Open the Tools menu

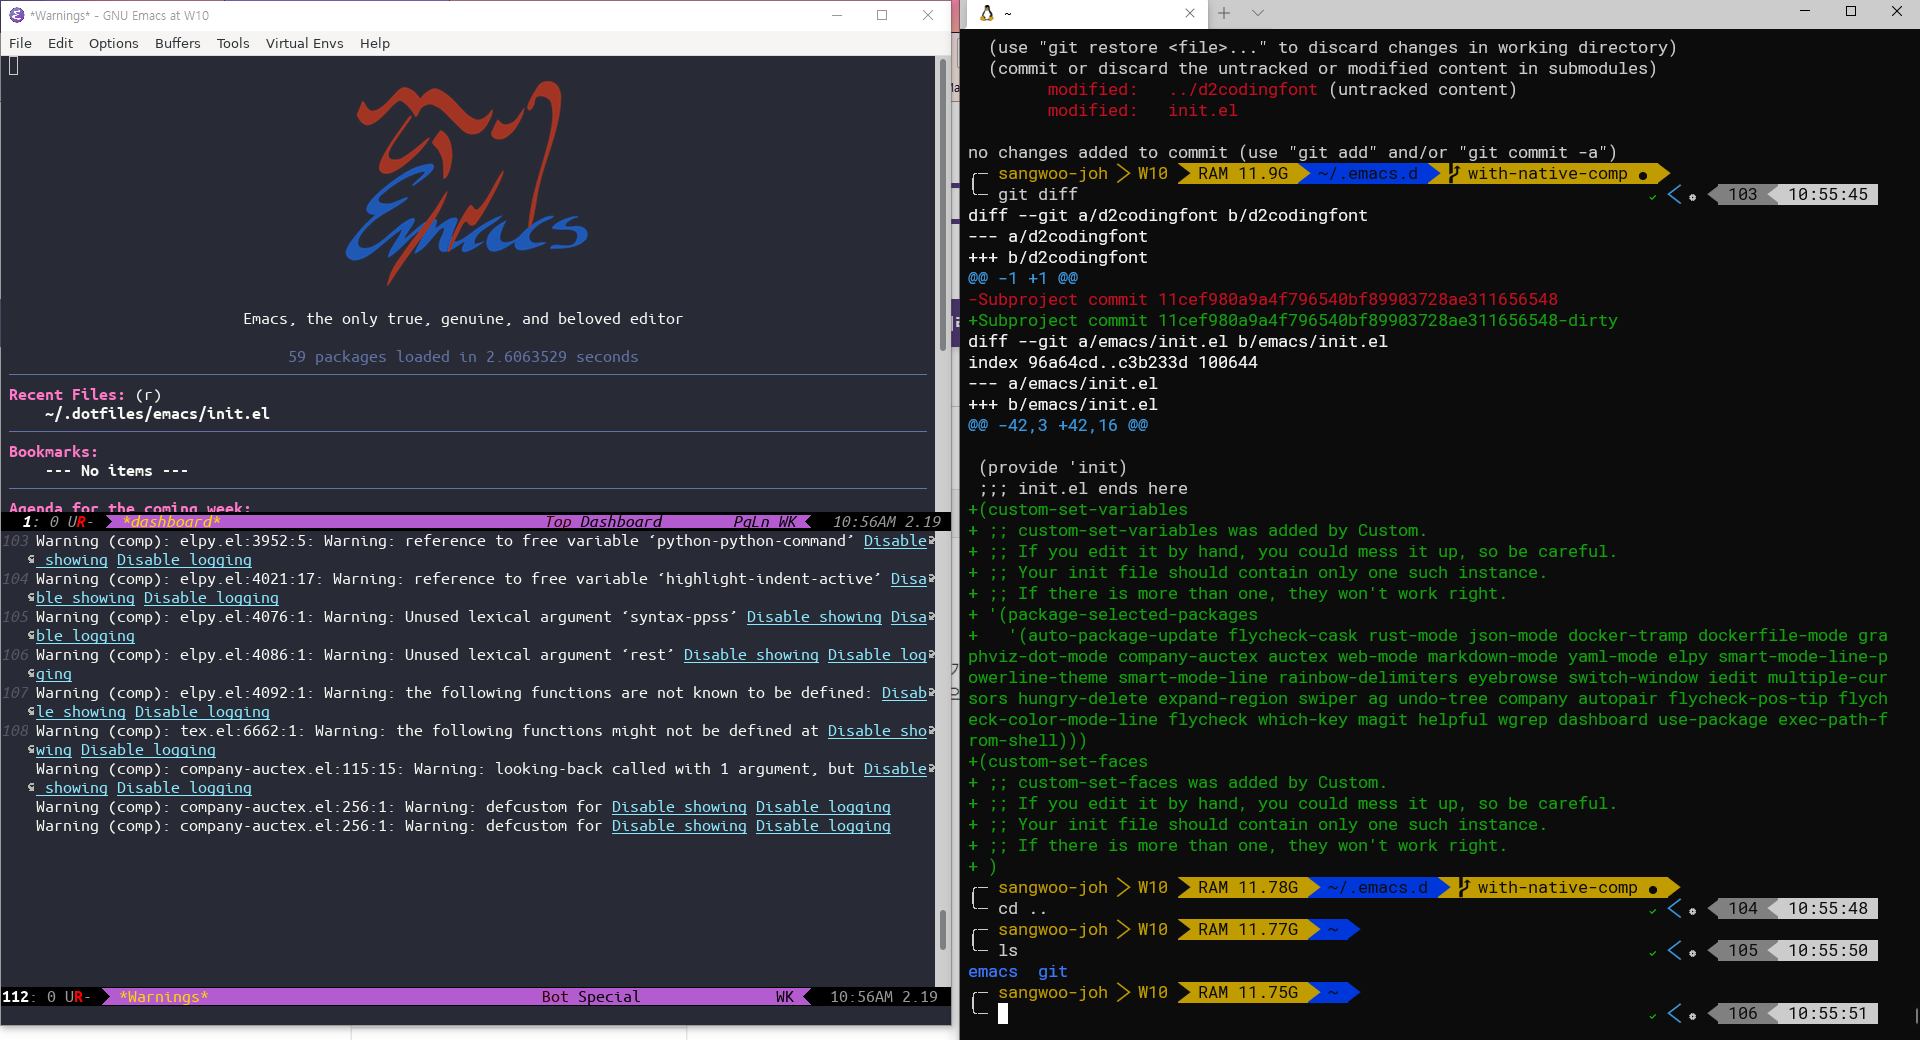click(233, 43)
